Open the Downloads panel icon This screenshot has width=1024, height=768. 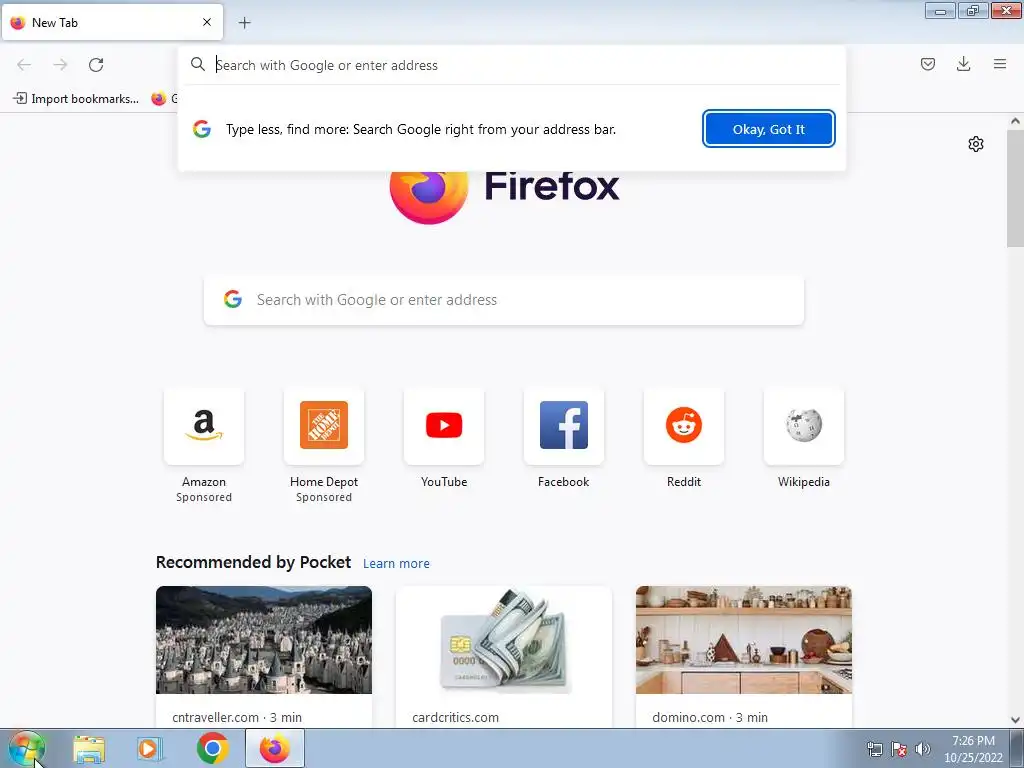(963, 64)
